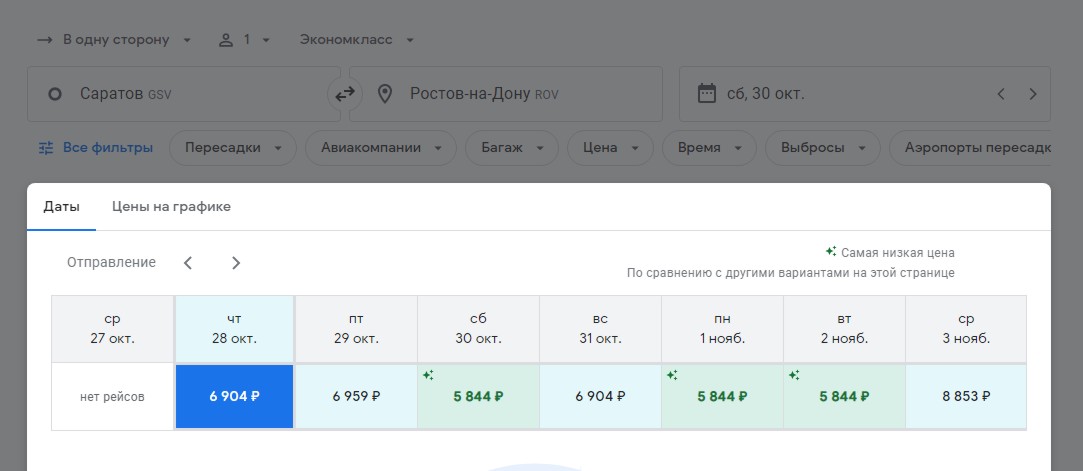Choose the 8 853 ₽ fare on 3 нояб.

tap(965, 396)
